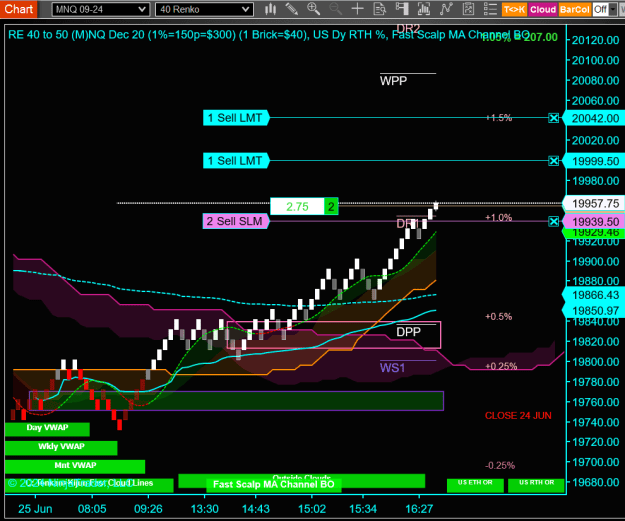Click the +1.0% level label
The height and width of the screenshot is (521, 625).
(499, 218)
